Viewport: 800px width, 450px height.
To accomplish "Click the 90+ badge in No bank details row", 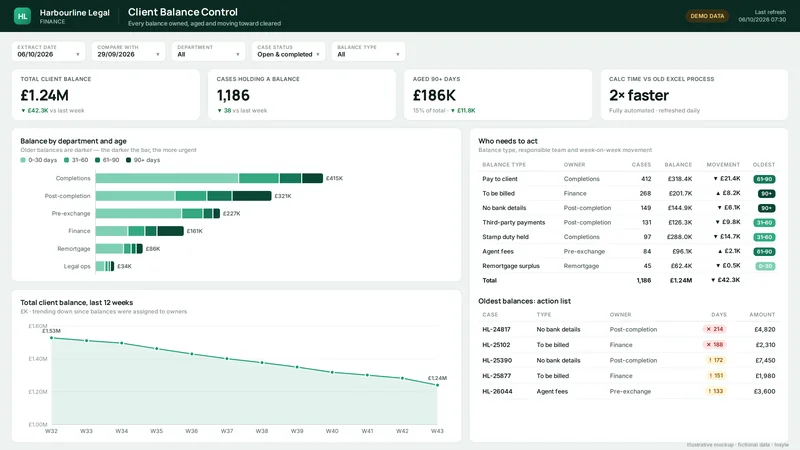I will (767, 208).
